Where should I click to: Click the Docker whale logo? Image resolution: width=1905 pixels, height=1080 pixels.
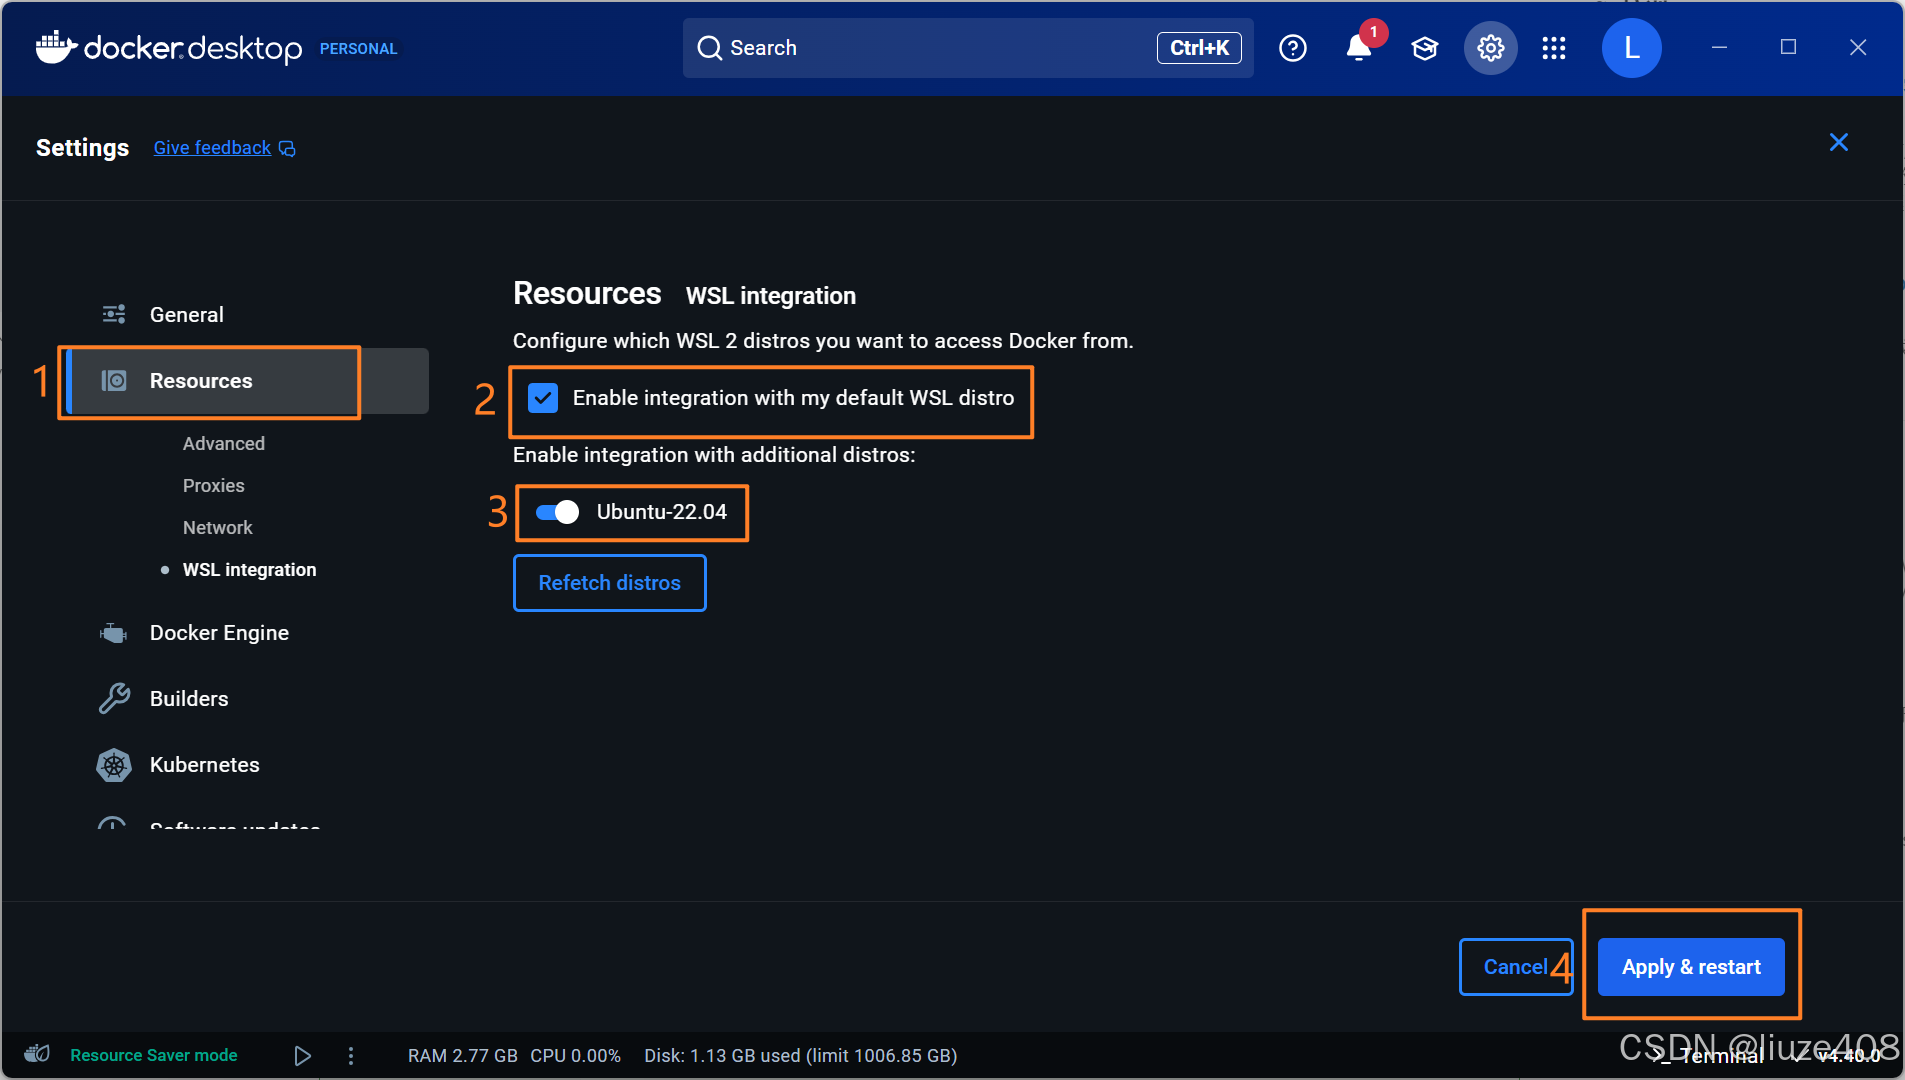click(x=56, y=47)
